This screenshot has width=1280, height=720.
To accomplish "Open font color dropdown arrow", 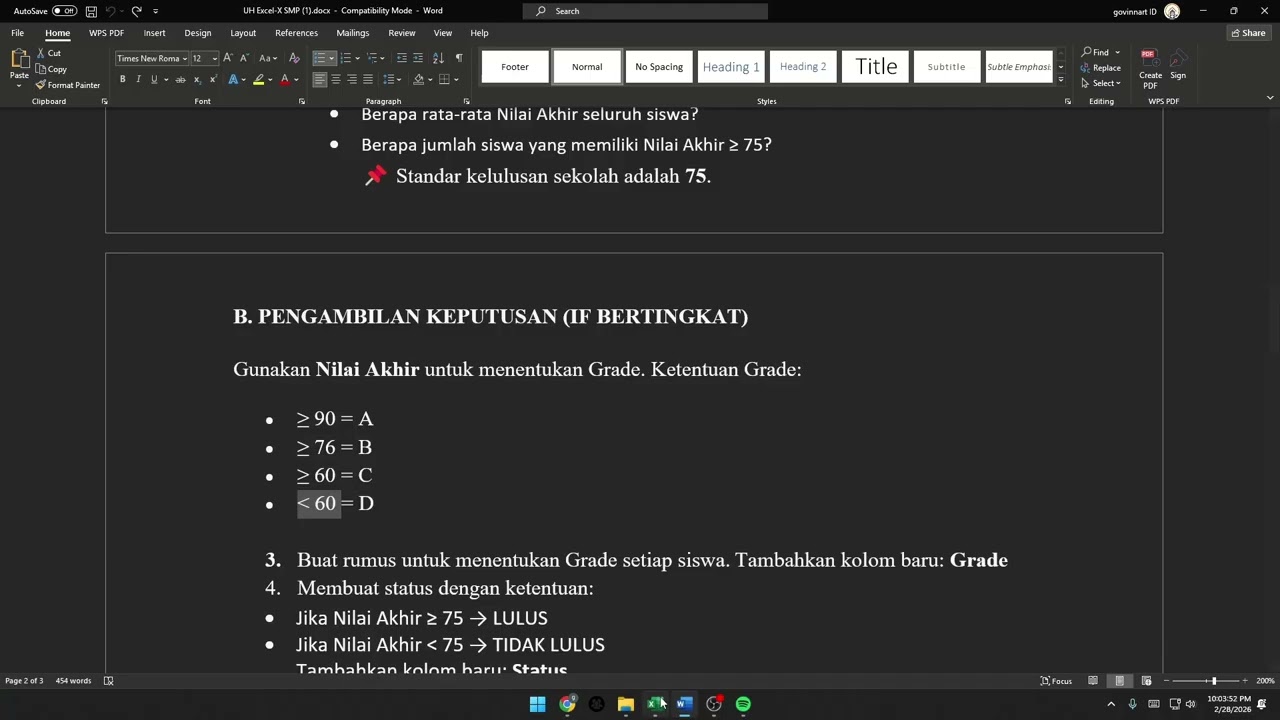I will coord(296,79).
